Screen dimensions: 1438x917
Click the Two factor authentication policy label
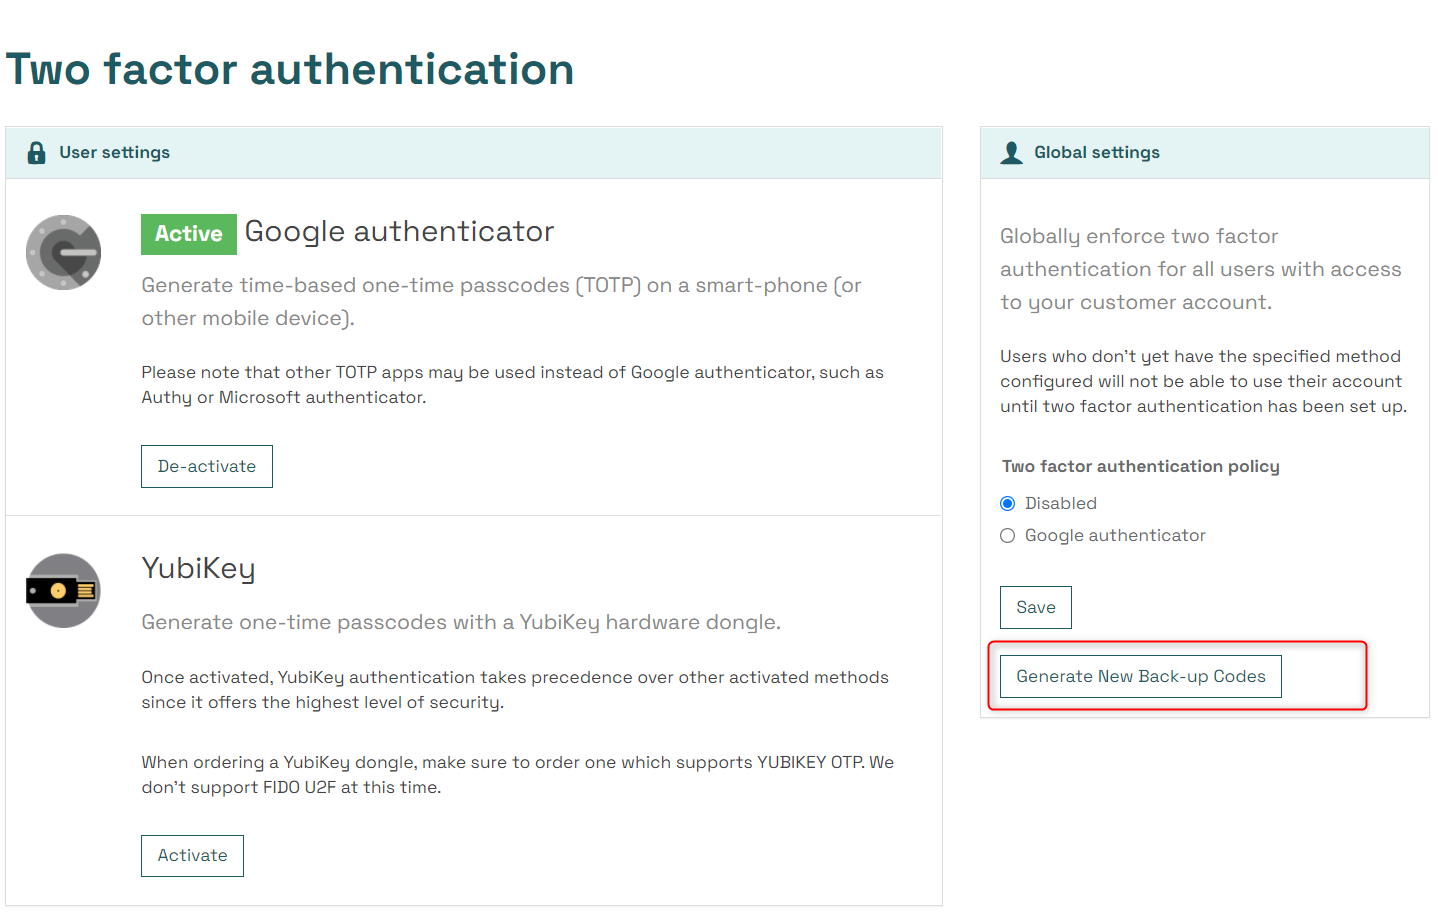click(1141, 467)
